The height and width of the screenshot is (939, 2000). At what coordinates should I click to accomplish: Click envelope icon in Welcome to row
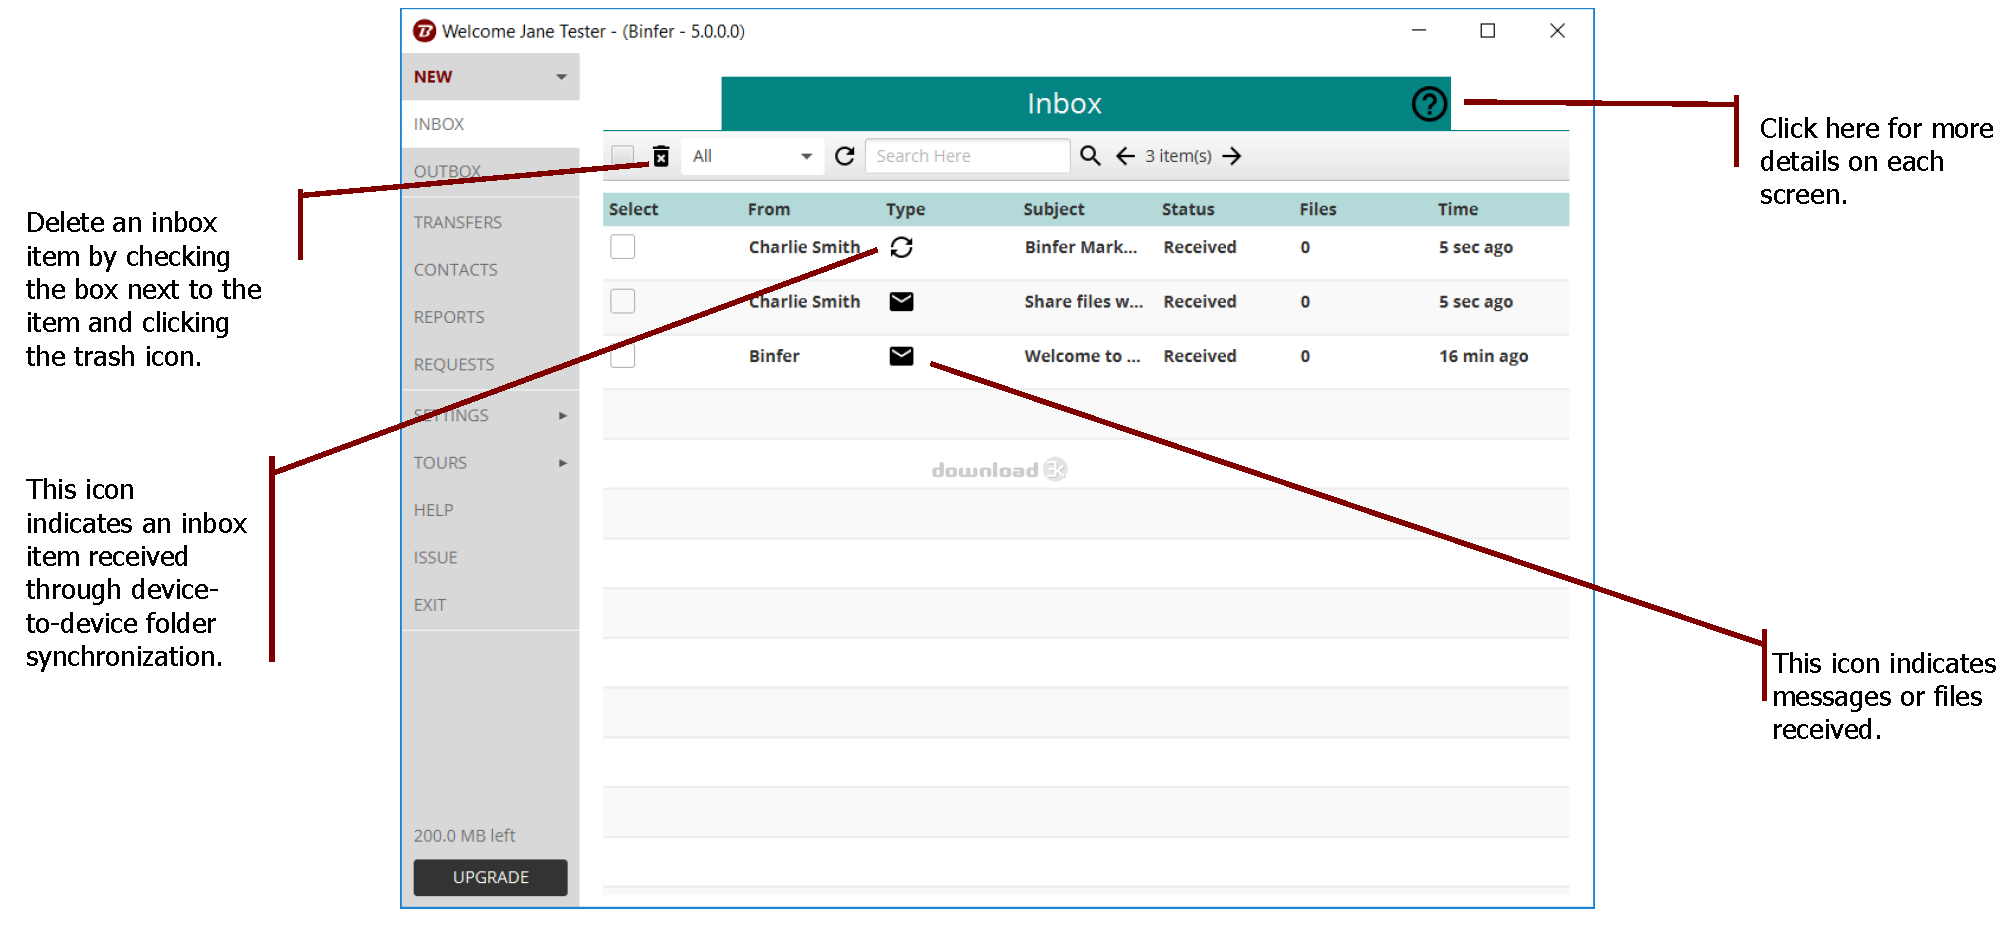click(901, 356)
